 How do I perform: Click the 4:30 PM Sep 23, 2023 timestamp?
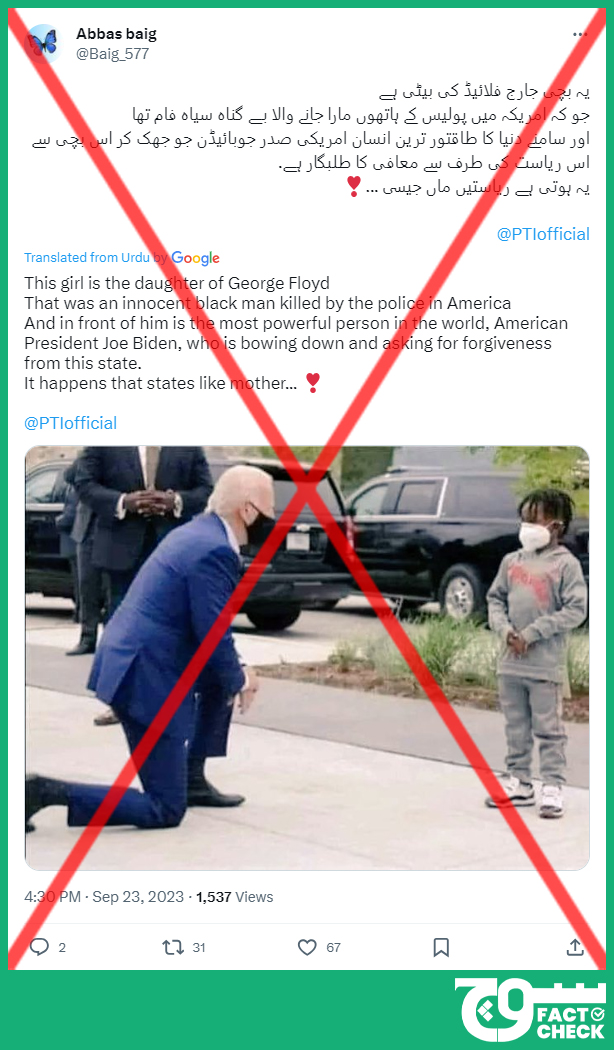pos(104,897)
